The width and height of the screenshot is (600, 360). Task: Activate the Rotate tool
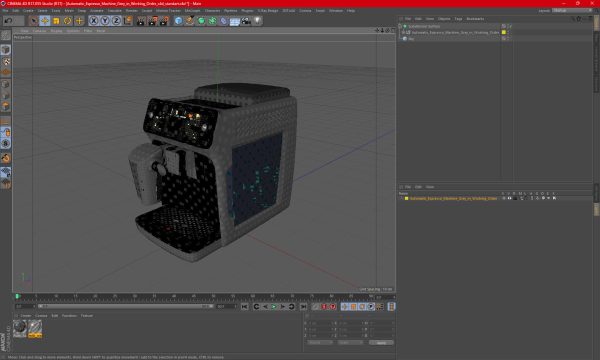(68, 21)
